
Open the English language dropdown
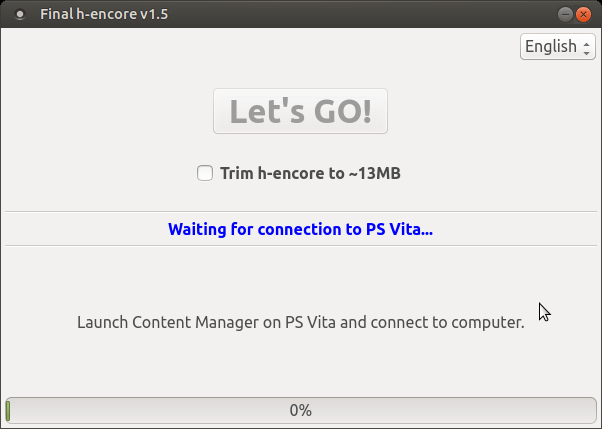click(x=557, y=46)
